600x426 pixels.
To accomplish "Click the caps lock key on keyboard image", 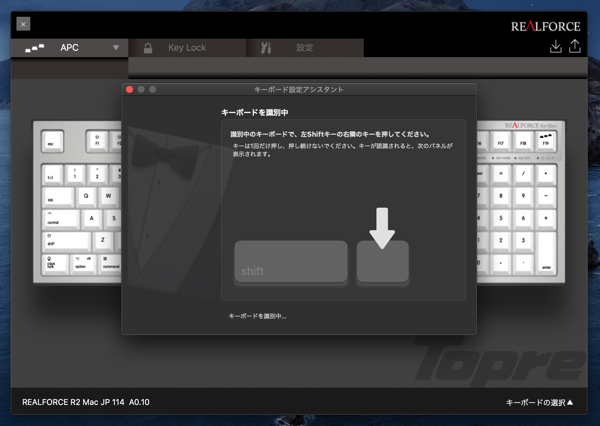I will [x=56, y=264].
